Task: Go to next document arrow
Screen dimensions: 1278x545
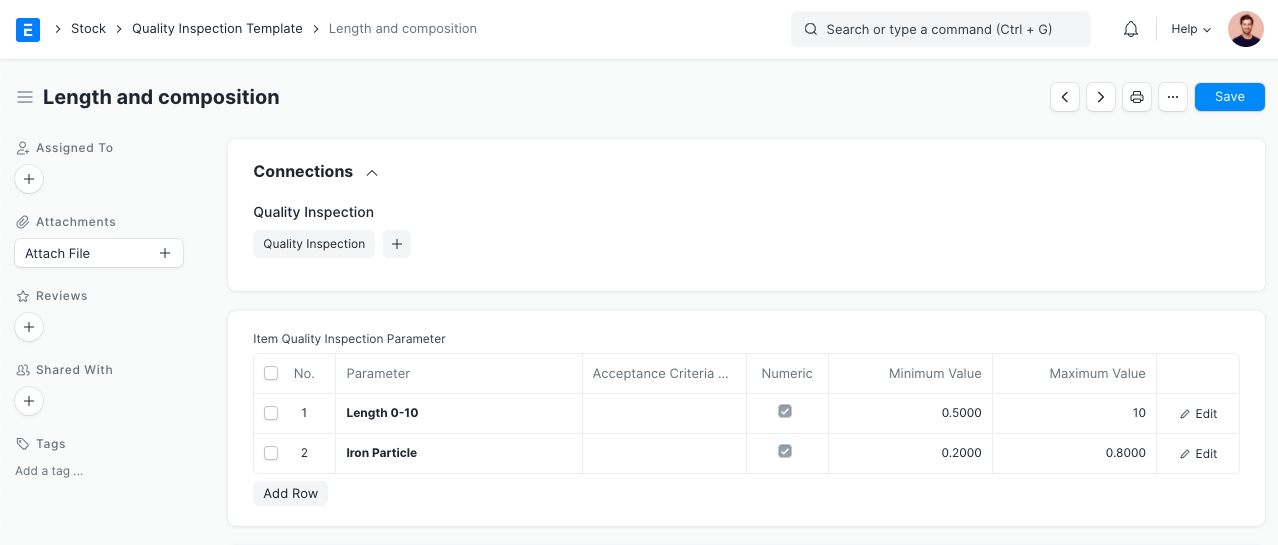Action: point(1101,97)
